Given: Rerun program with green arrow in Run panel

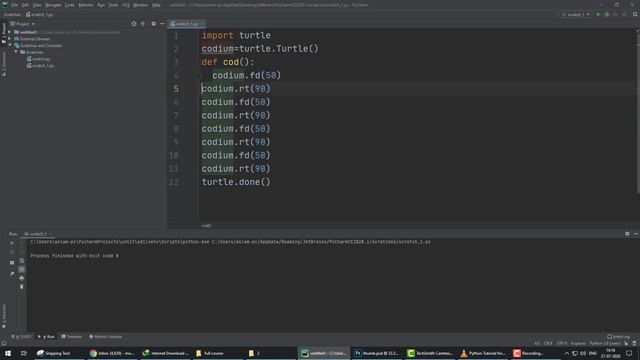Looking at the screenshot, I should (12, 243).
